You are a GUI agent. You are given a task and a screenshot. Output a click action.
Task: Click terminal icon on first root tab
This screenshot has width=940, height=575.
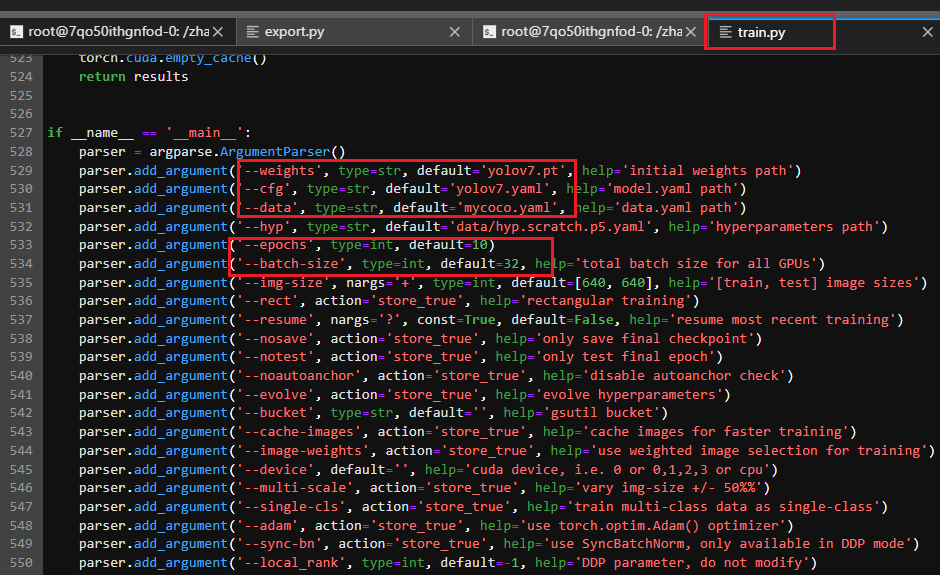pyautogui.click(x=17, y=32)
